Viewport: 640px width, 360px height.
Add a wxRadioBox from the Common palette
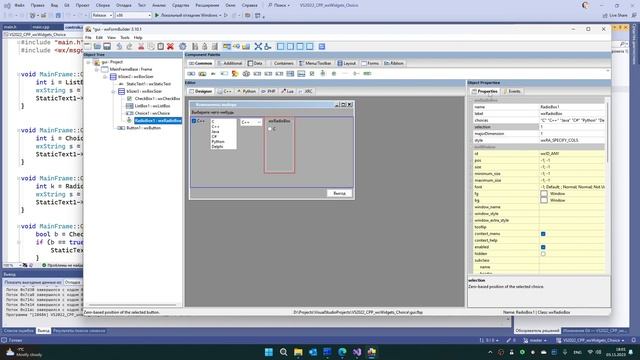[x=323, y=74]
